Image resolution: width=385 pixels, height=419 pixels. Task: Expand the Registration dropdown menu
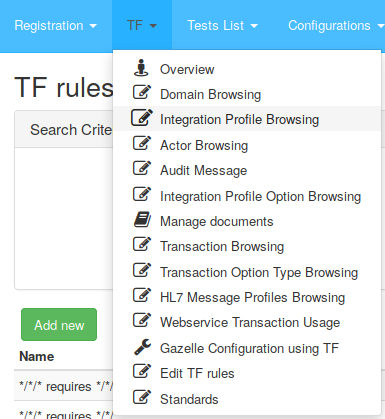[56, 26]
